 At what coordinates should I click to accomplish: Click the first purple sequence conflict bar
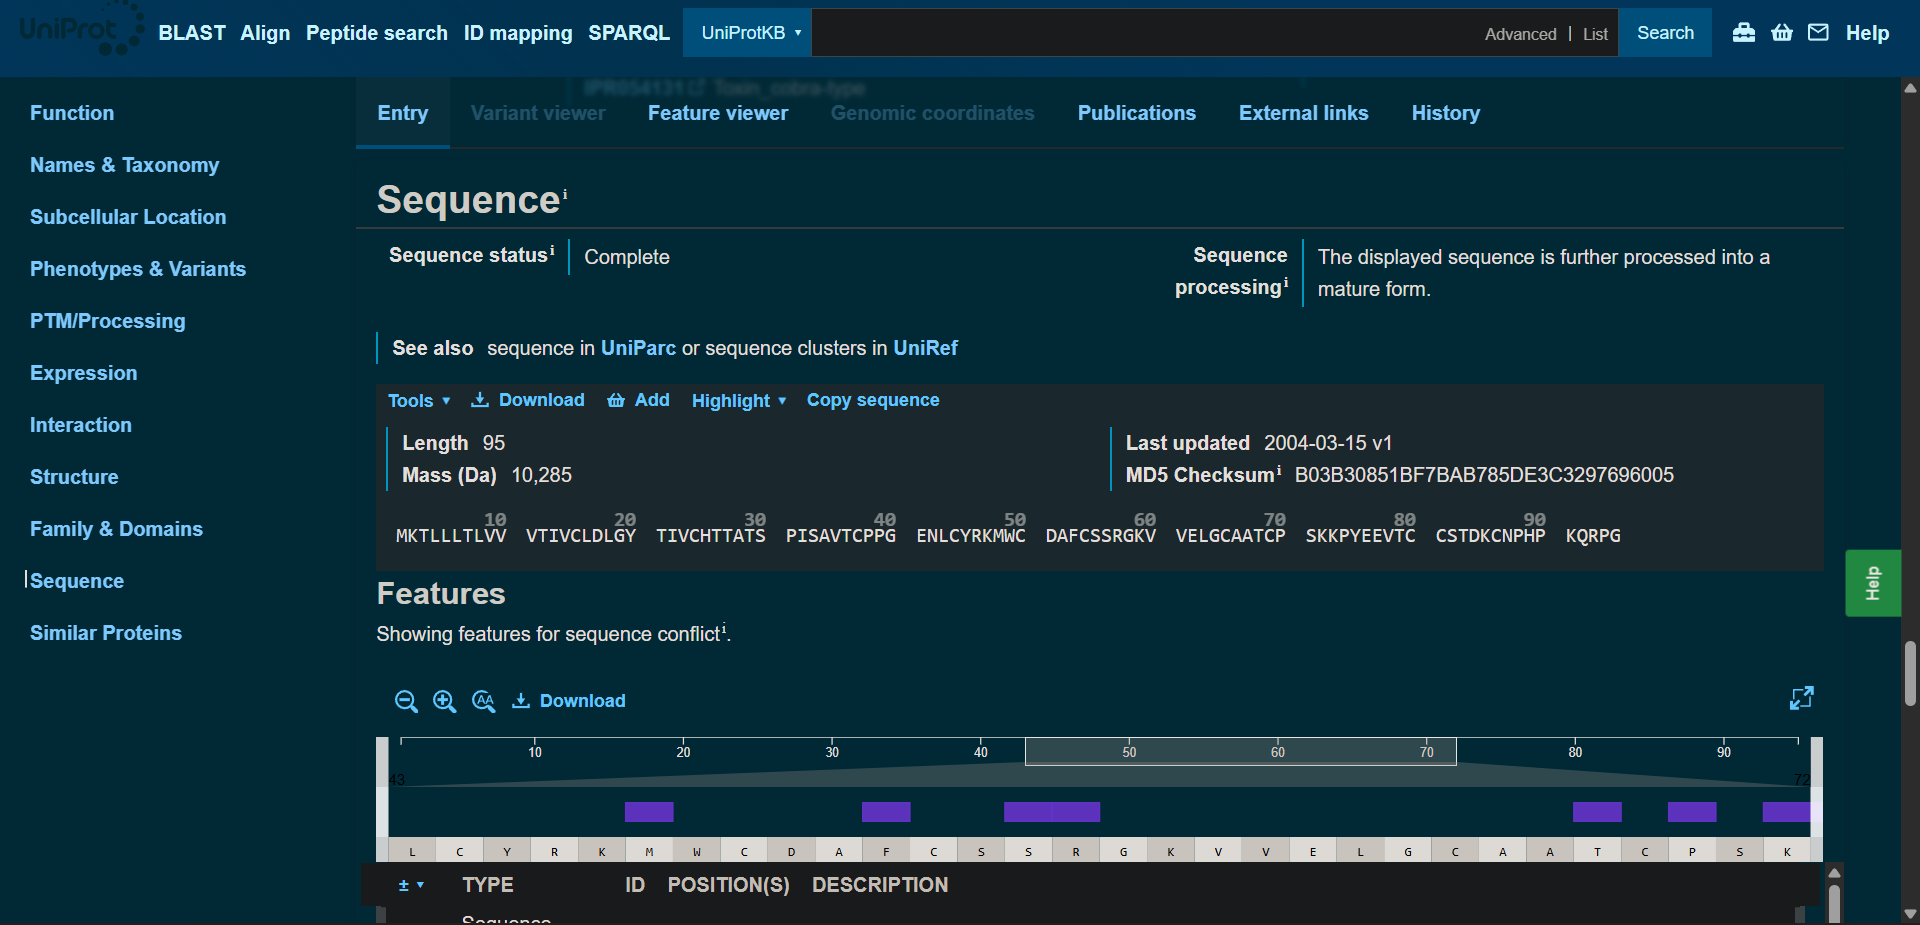pos(649,812)
